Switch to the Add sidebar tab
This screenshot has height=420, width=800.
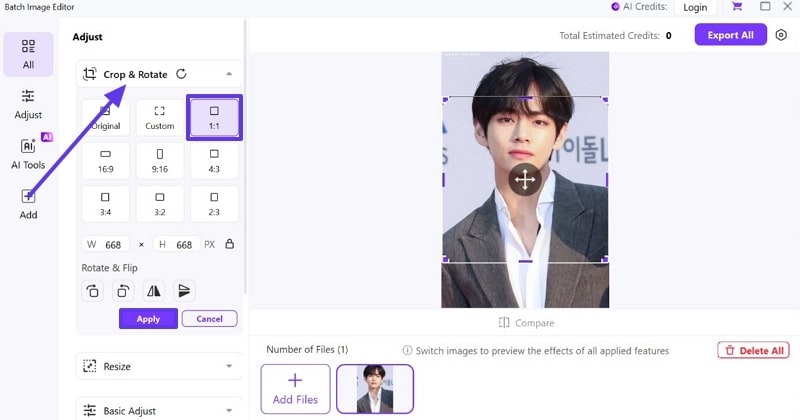coord(28,204)
